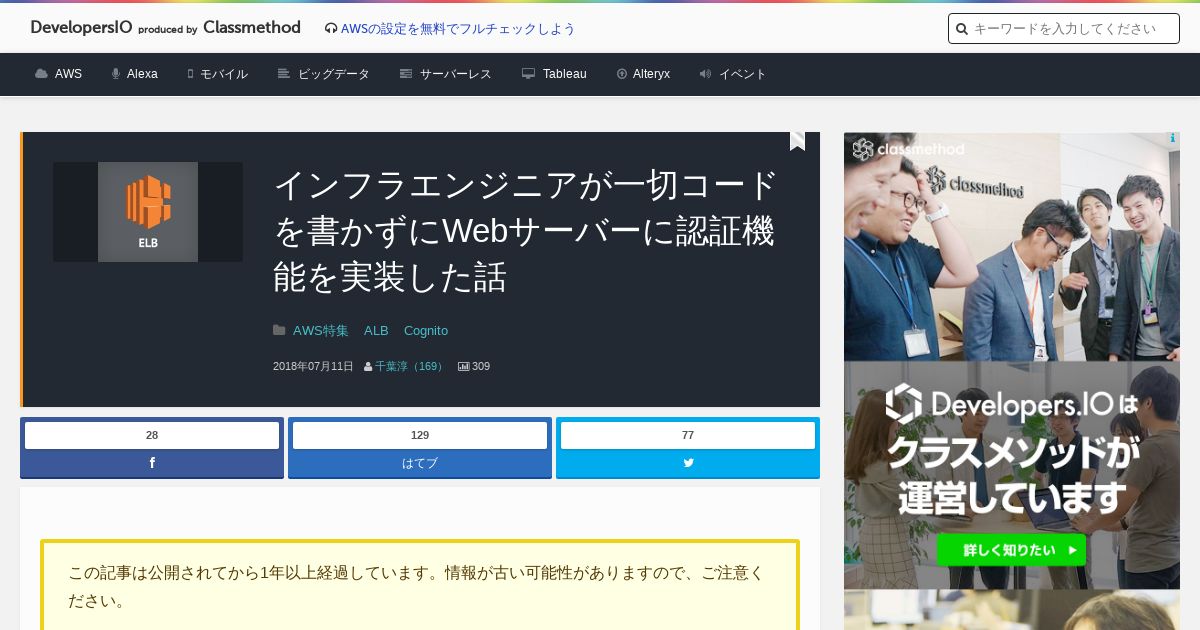
Task: Click the magnifier icon in the search box
Action: click(x=962, y=29)
